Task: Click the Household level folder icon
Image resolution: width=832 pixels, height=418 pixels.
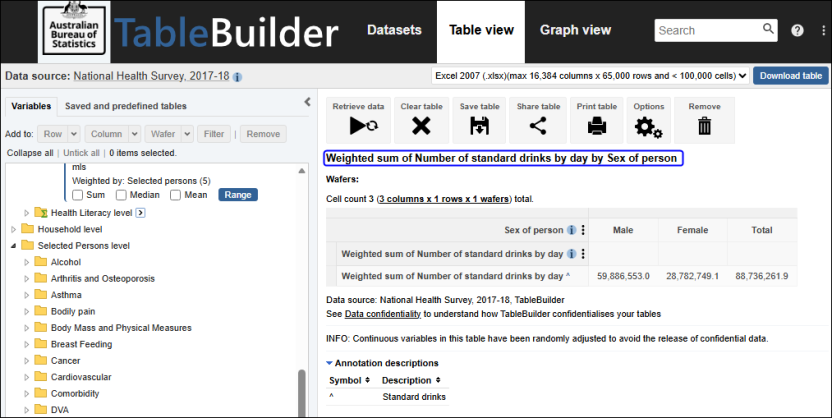Action: tap(28, 229)
